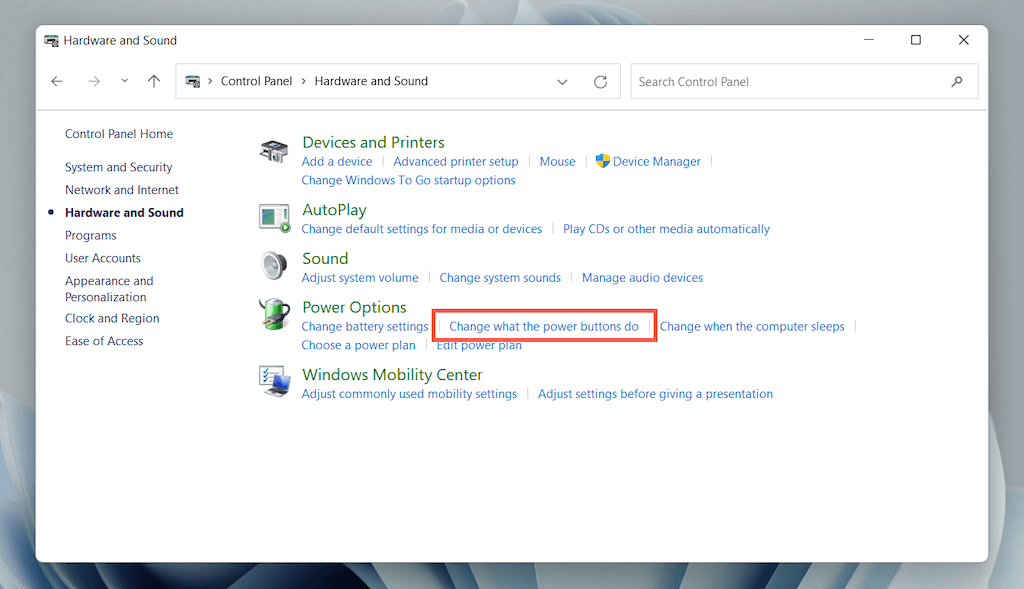
Task: Open Device Manager
Action: [x=656, y=161]
